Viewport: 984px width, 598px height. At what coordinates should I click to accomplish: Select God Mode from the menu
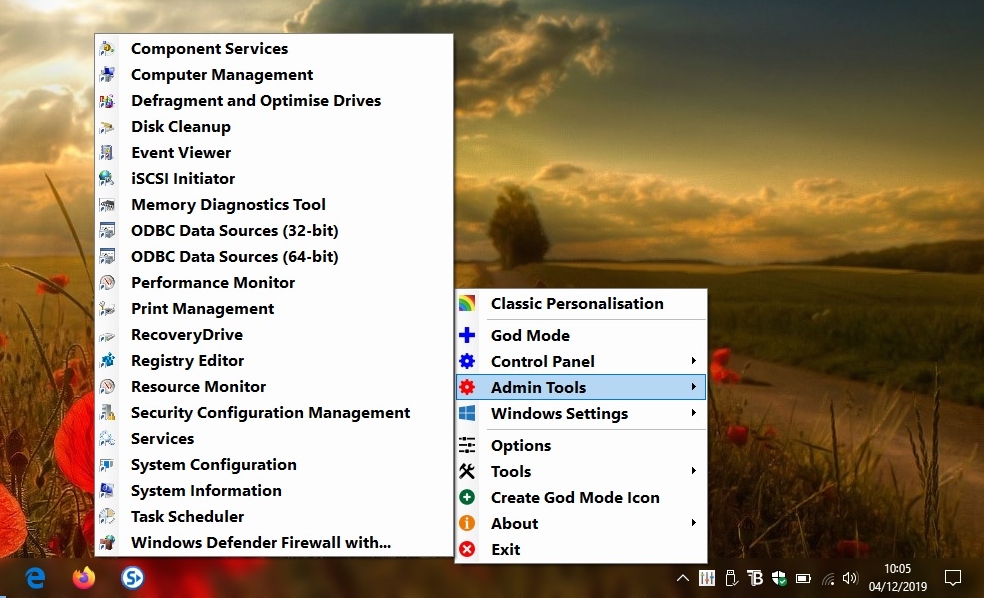pyautogui.click(x=581, y=335)
